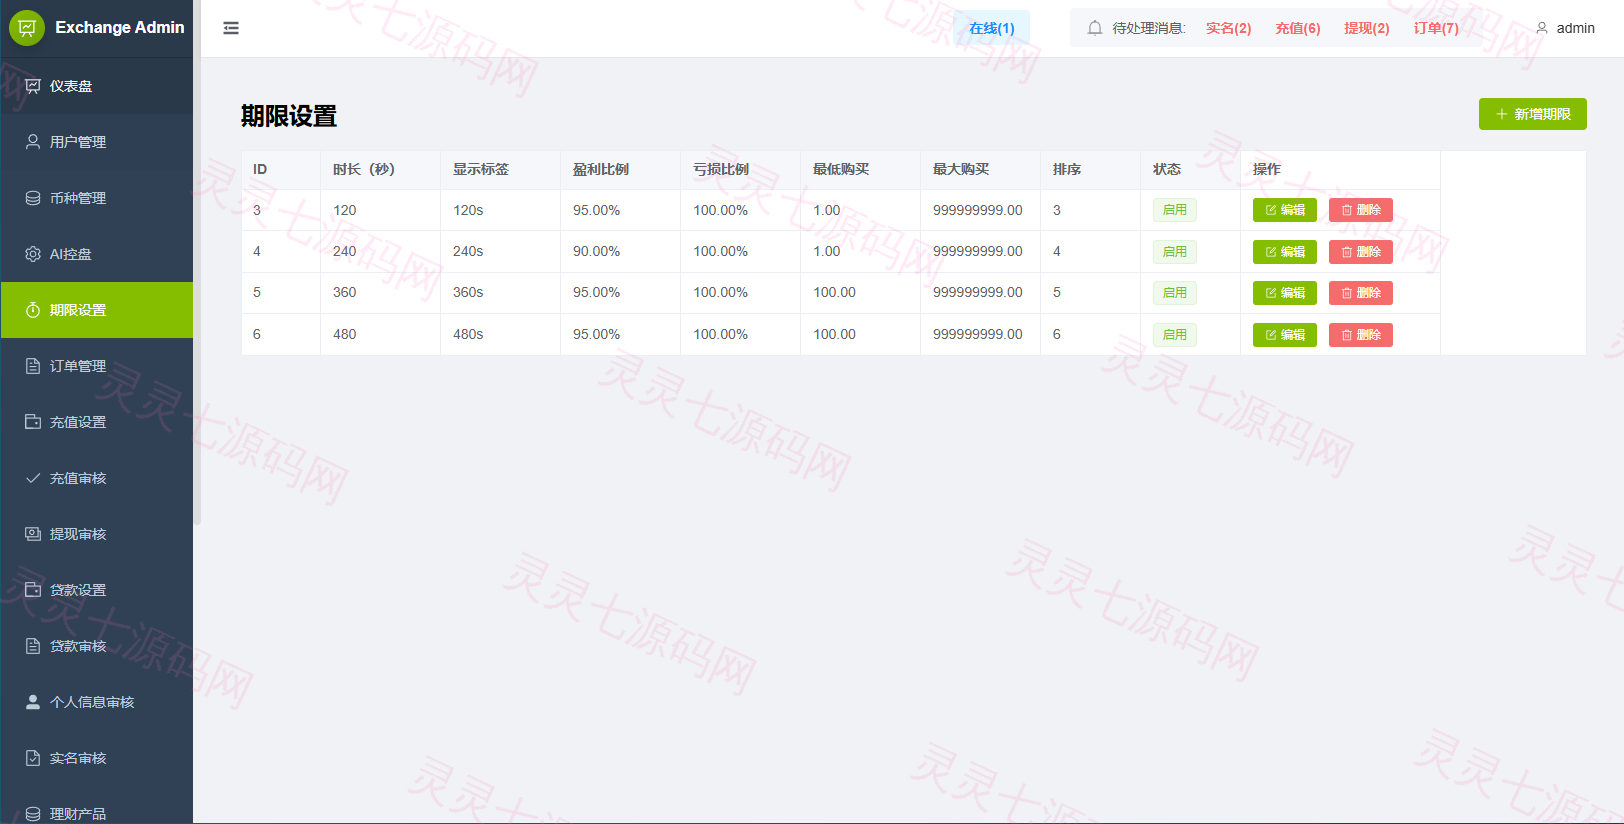Image resolution: width=1624 pixels, height=824 pixels.
Task: Click 在线(1) online indicator
Action: (x=991, y=28)
